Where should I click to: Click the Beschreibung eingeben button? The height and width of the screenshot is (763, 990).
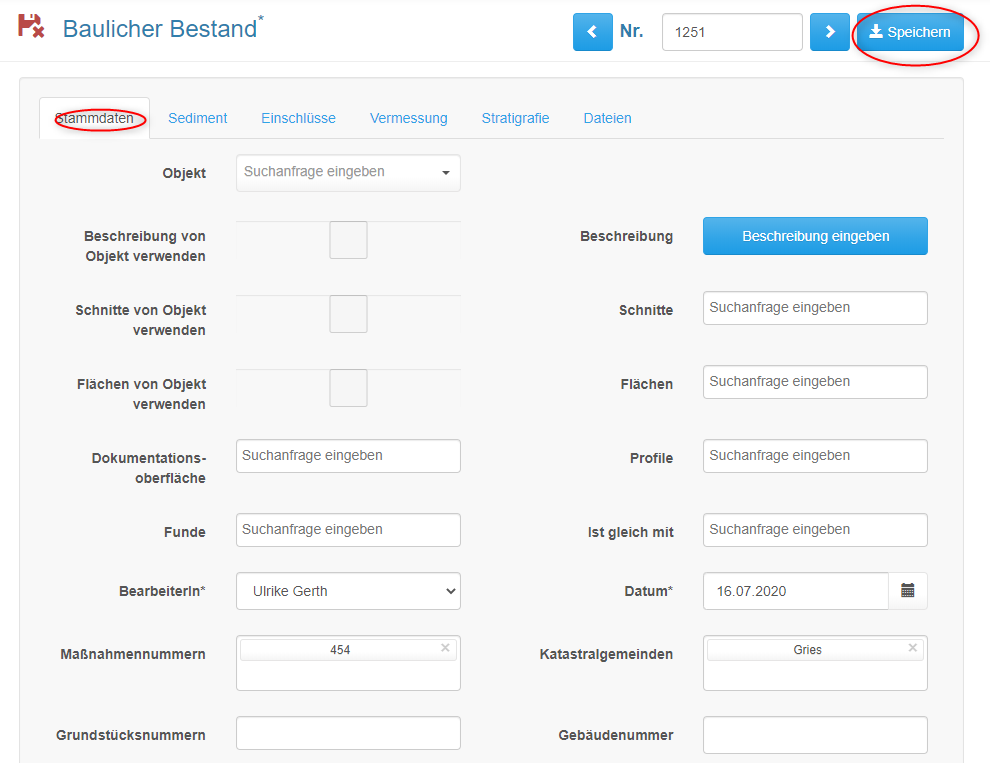point(815,236)
